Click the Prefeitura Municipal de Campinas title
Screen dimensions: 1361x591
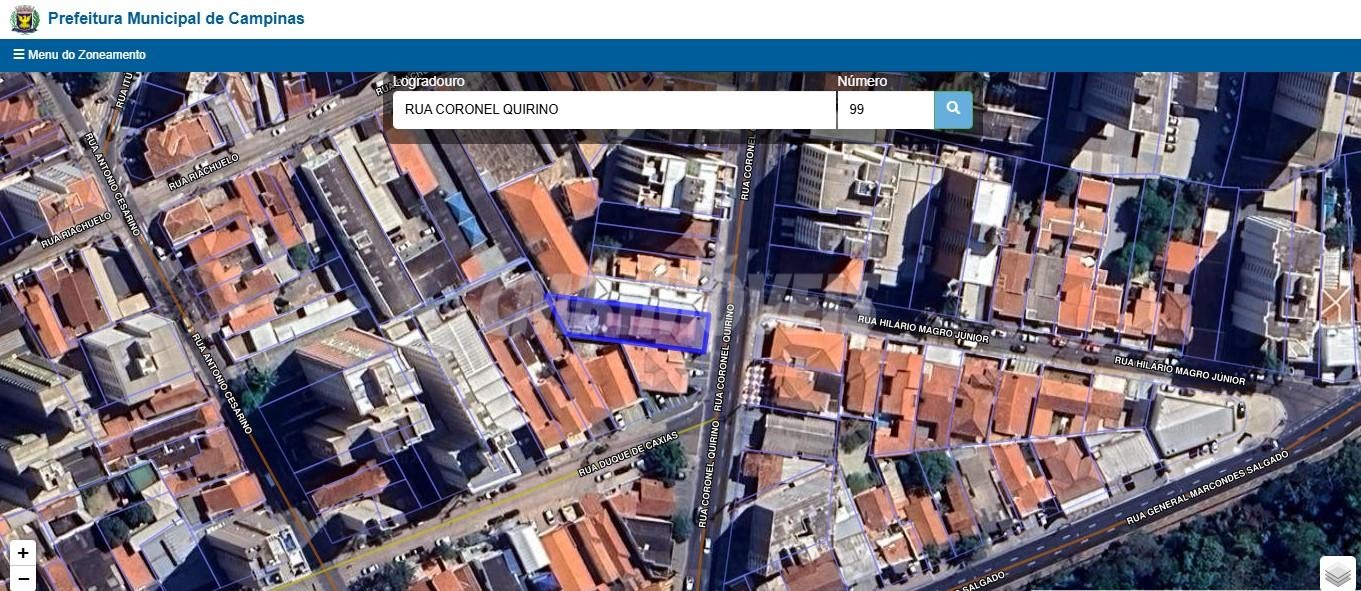point(176,19)
